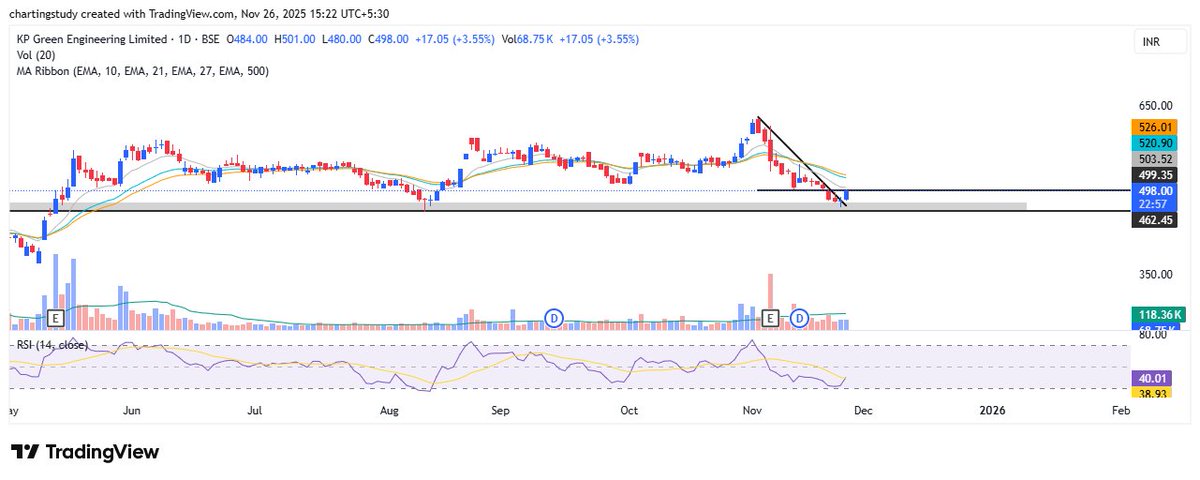Click the Oct label on time axis
The height and width of the screenshot is (480, 1200).
point(629,410)
